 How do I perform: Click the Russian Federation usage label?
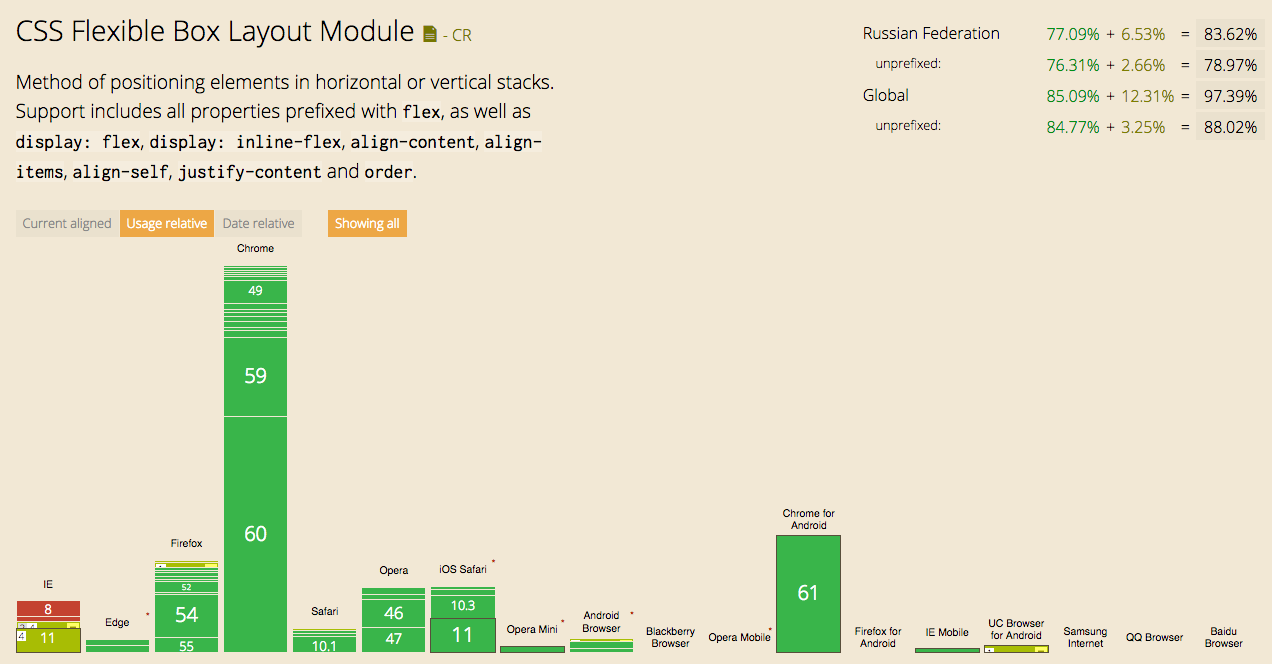[x=931, y=33]
